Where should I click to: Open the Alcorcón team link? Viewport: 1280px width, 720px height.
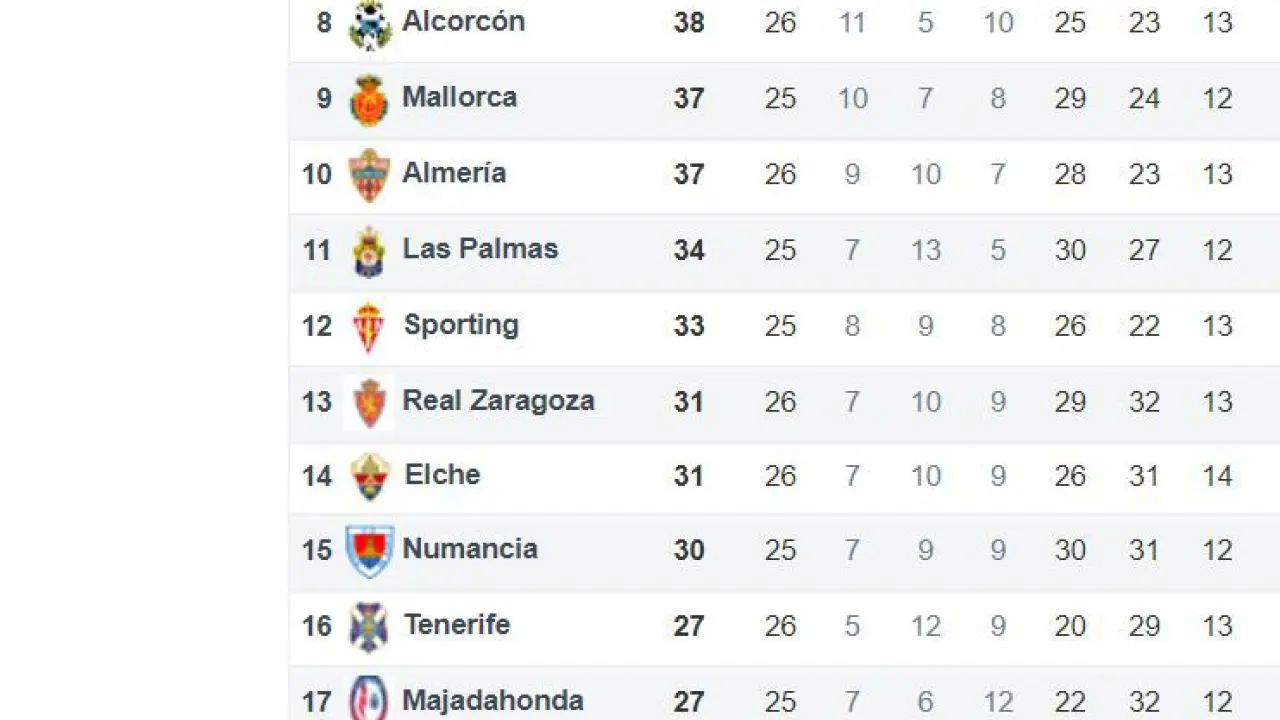pyautogui.click(x=463, y=21)
